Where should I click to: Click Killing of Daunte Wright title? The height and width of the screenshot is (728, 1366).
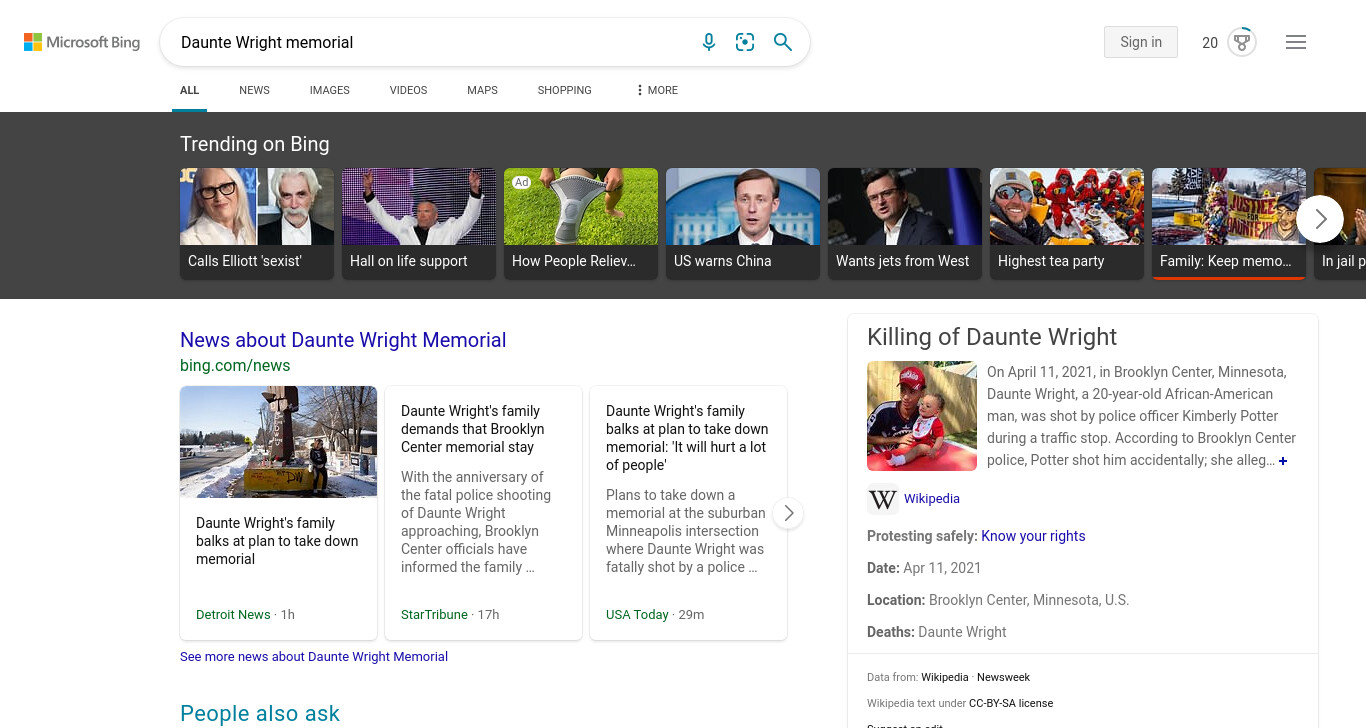click(992, 337)
